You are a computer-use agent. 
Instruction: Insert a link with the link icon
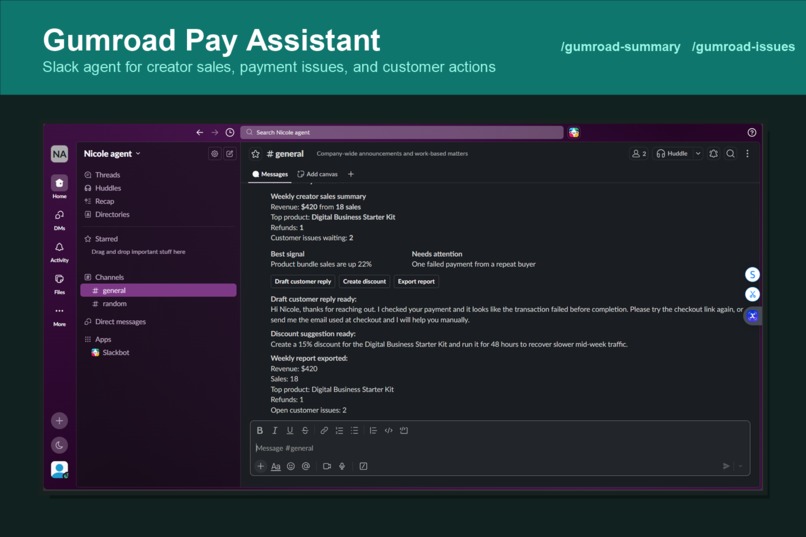pyautogui.click(x=324, y=431)
